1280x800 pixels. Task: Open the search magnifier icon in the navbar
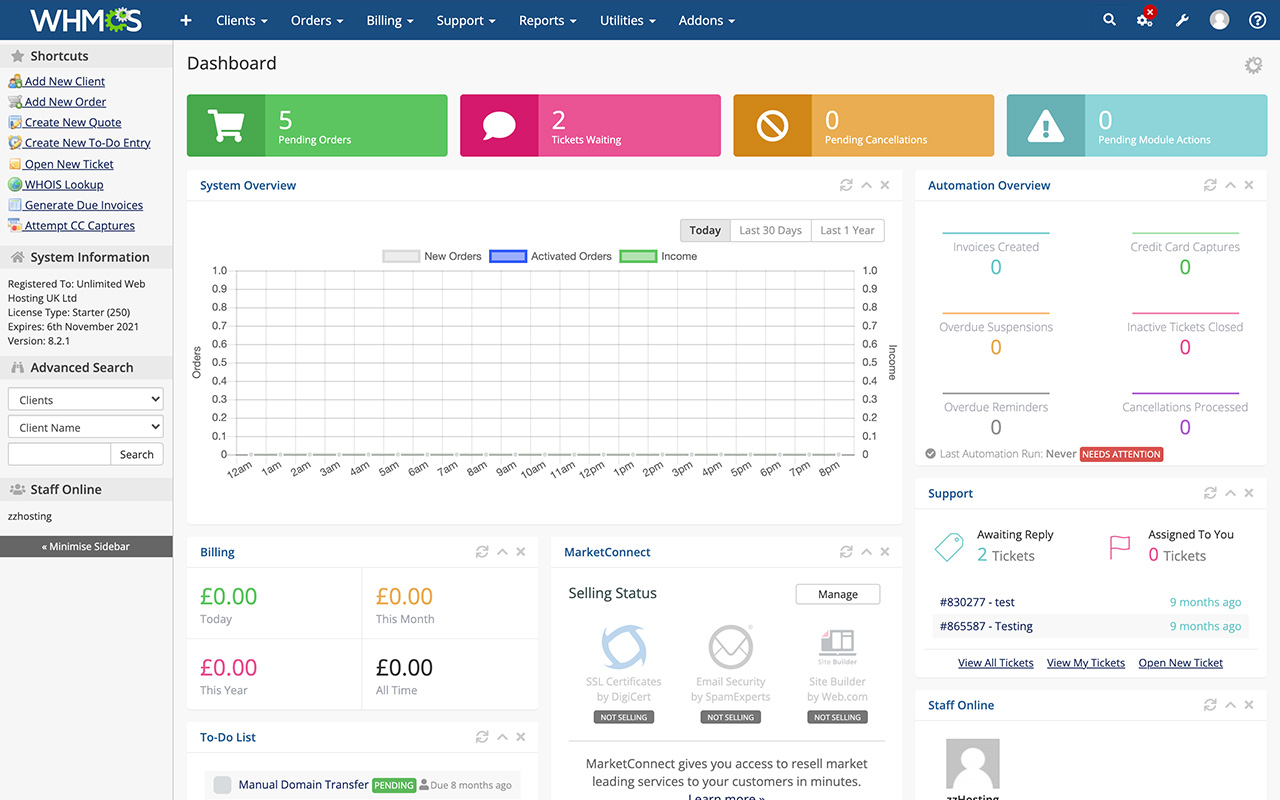[1109, 19]
